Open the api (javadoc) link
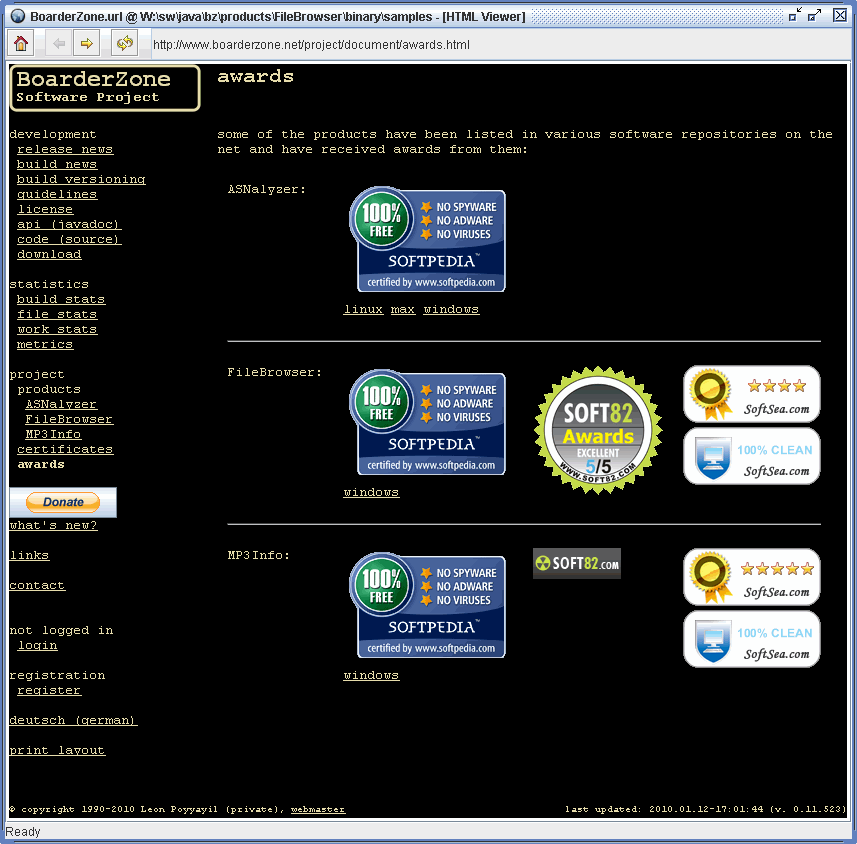 point(69,224)
